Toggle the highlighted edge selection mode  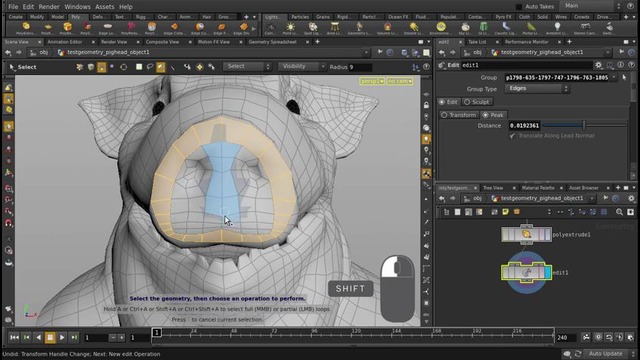click(102, 67)
